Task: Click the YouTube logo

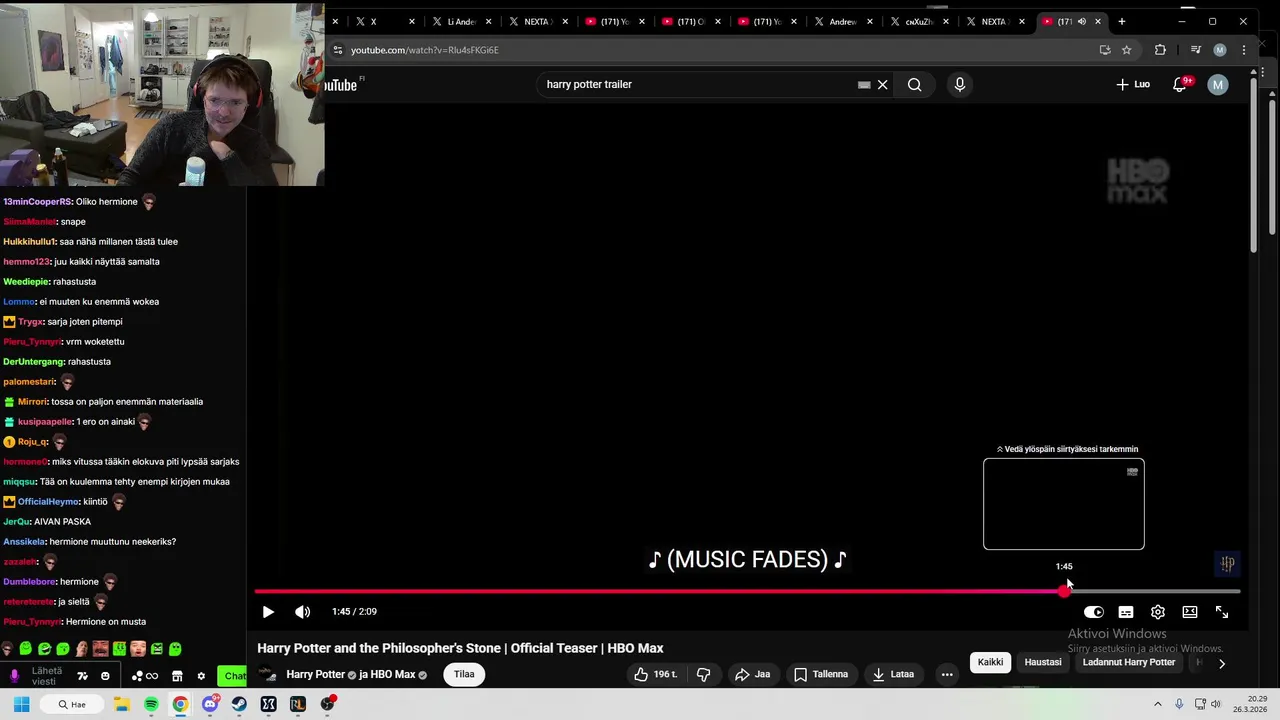Action: coord(340,85)
